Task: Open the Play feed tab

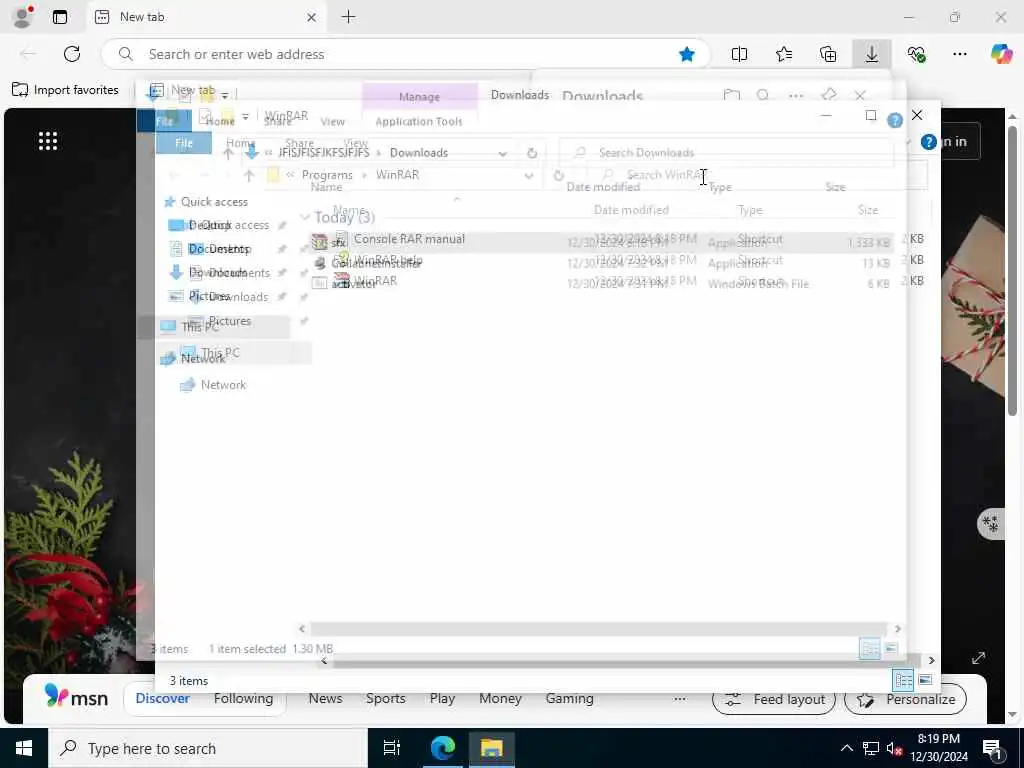Action: pyautogui.click(x=442, y=698)
